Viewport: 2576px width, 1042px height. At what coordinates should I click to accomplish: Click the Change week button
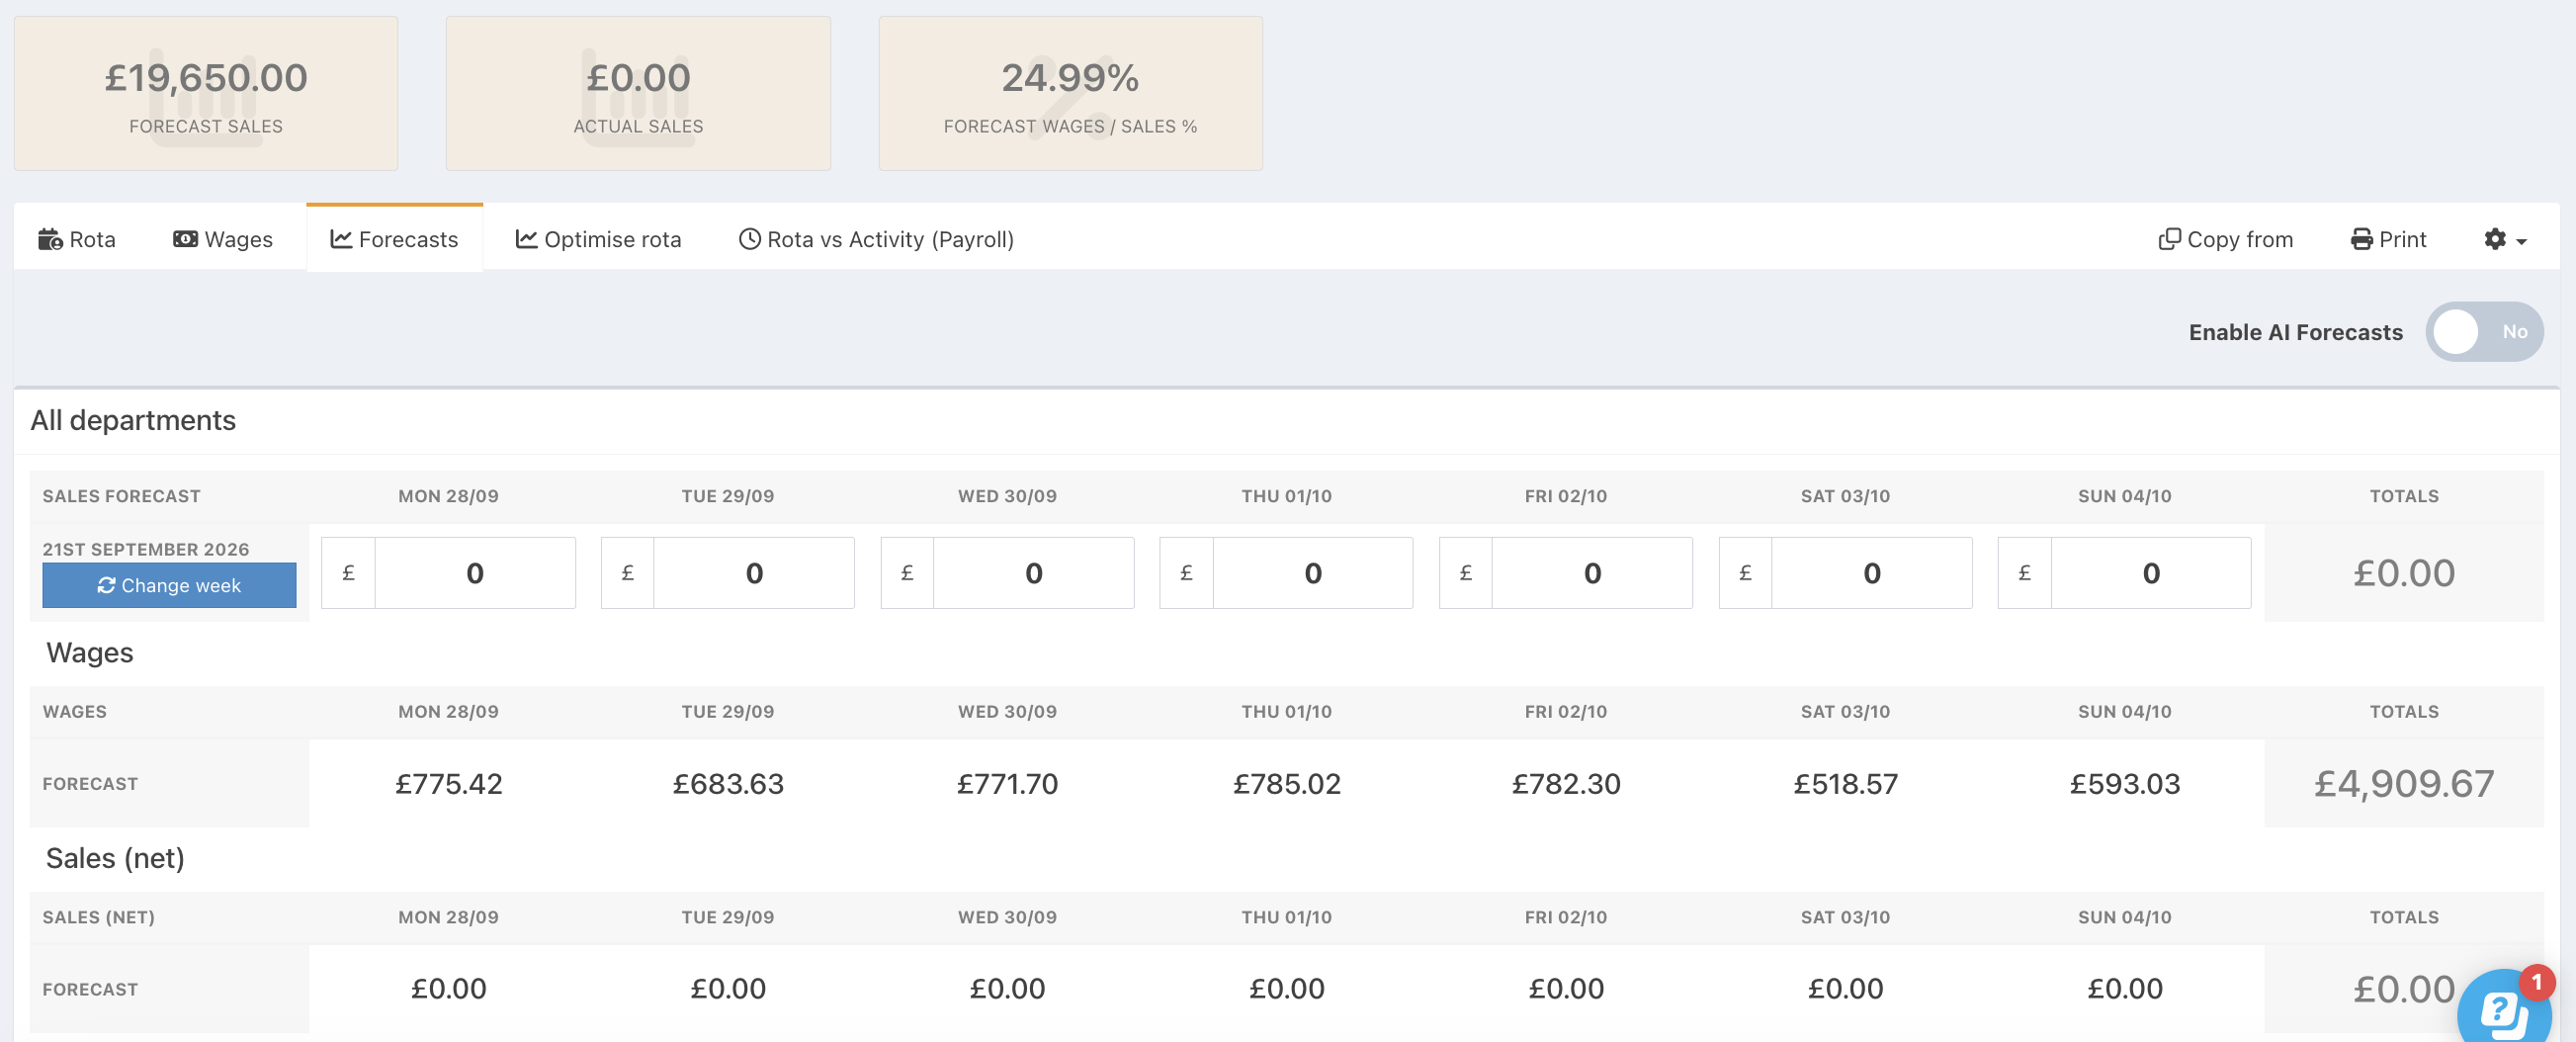tap(169, 585)
